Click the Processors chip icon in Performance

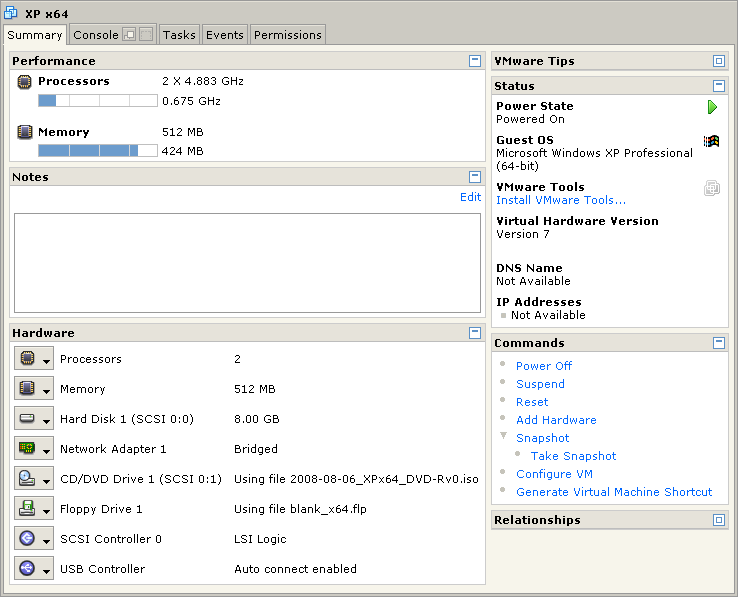click(x=24, y=82)
